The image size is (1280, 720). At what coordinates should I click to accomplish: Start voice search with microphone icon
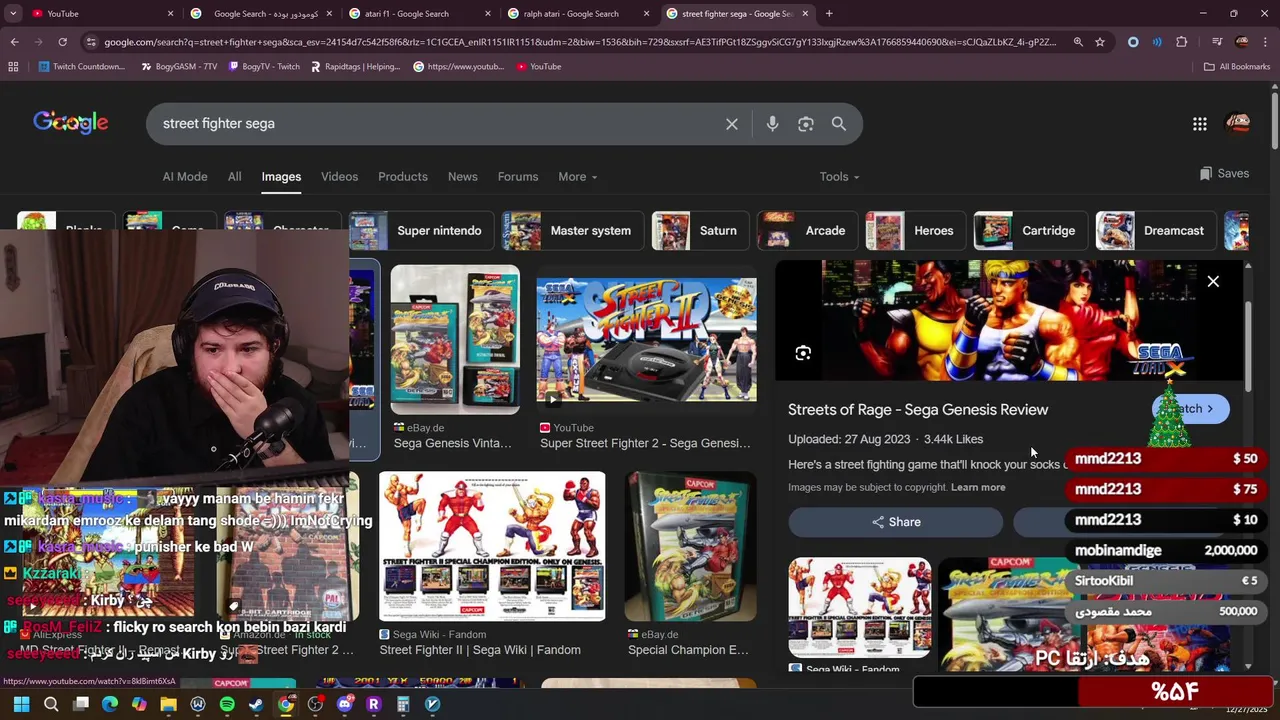772,124
